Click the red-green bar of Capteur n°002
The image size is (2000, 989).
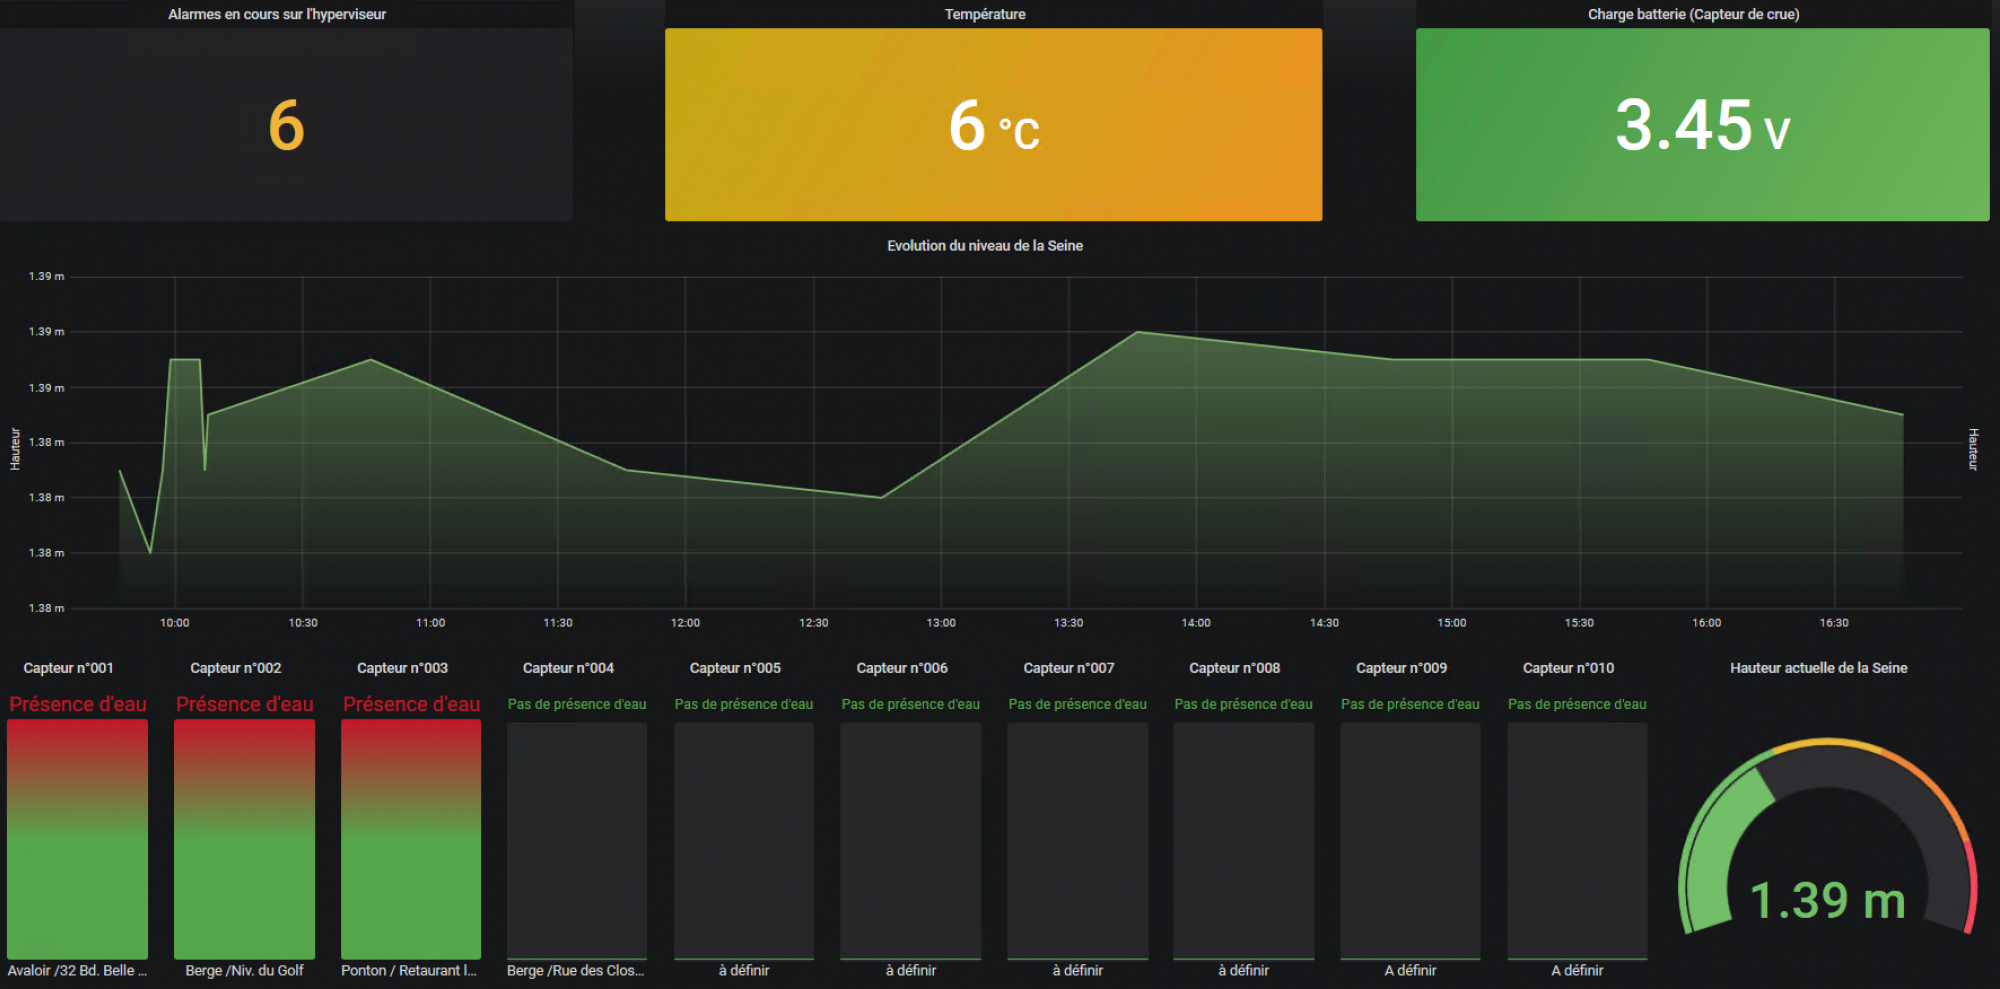(244, 839)
